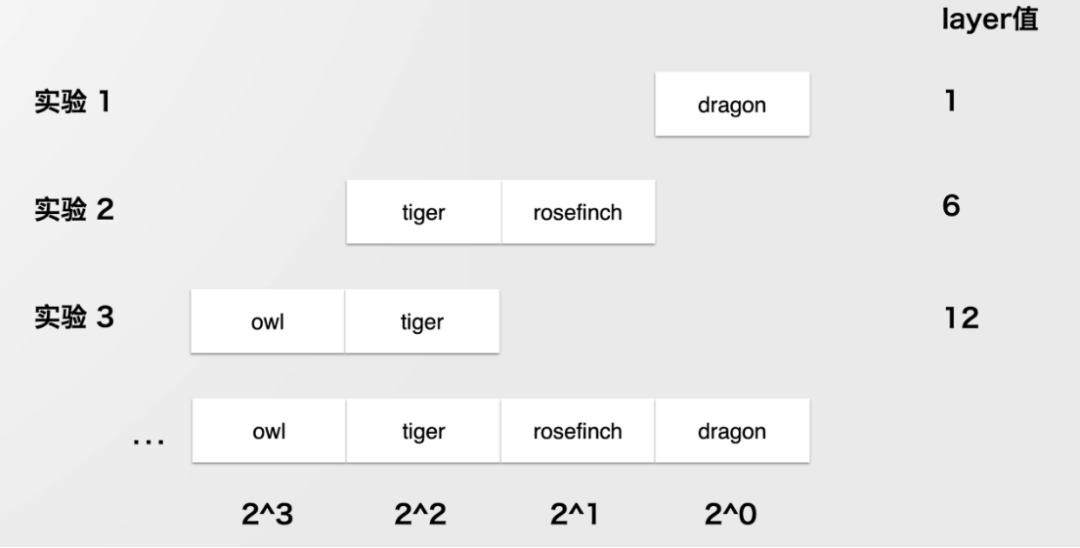
Task: Click the 实验 1 row label
Action: [72, 102]
